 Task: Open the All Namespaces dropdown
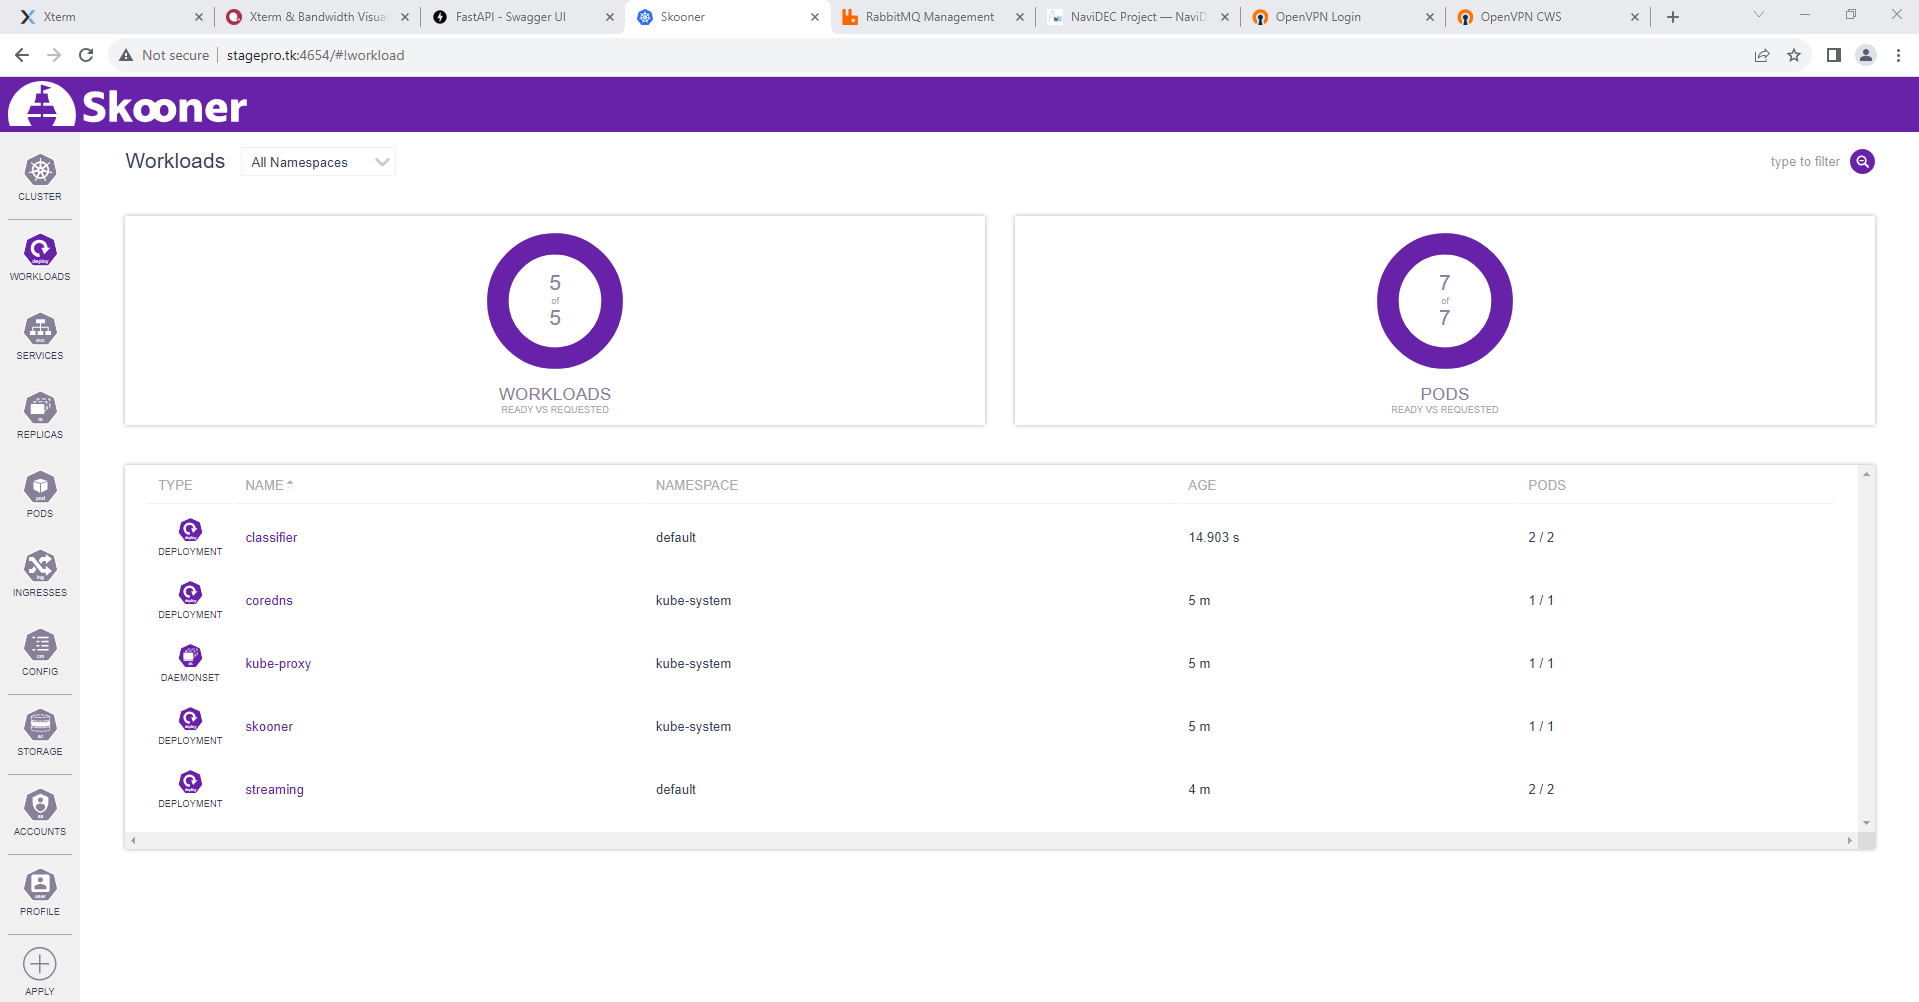tap(318, 162)
